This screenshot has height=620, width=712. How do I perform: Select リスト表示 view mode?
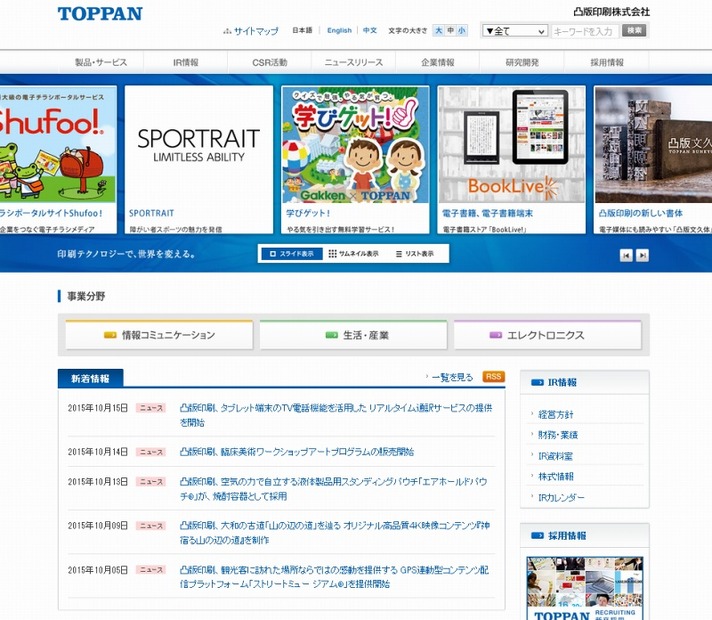[x=415, y=253]
